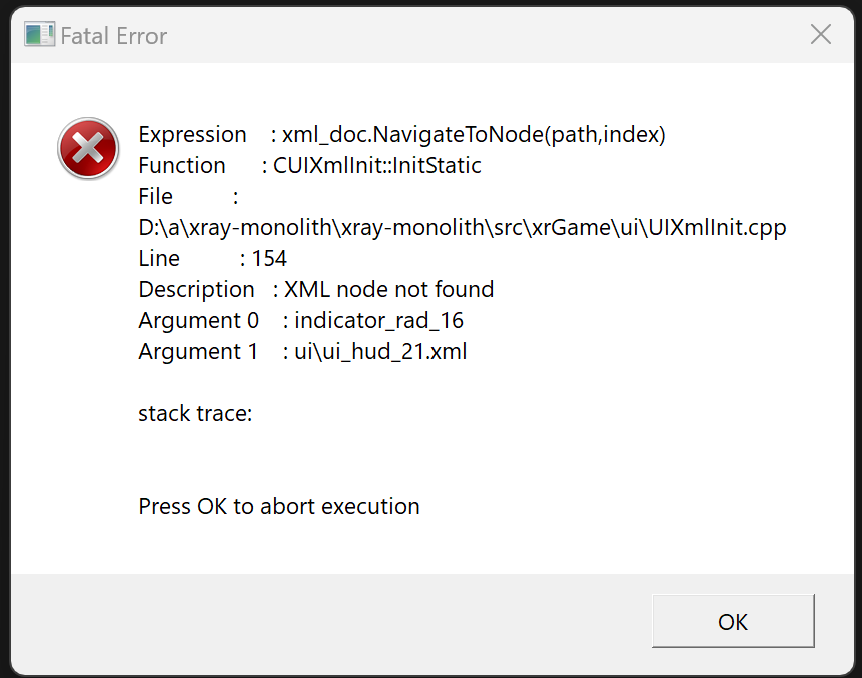Close the Fatal Error dialog window
This screenshot has width=862, height=678.
(x=821, y=34)
